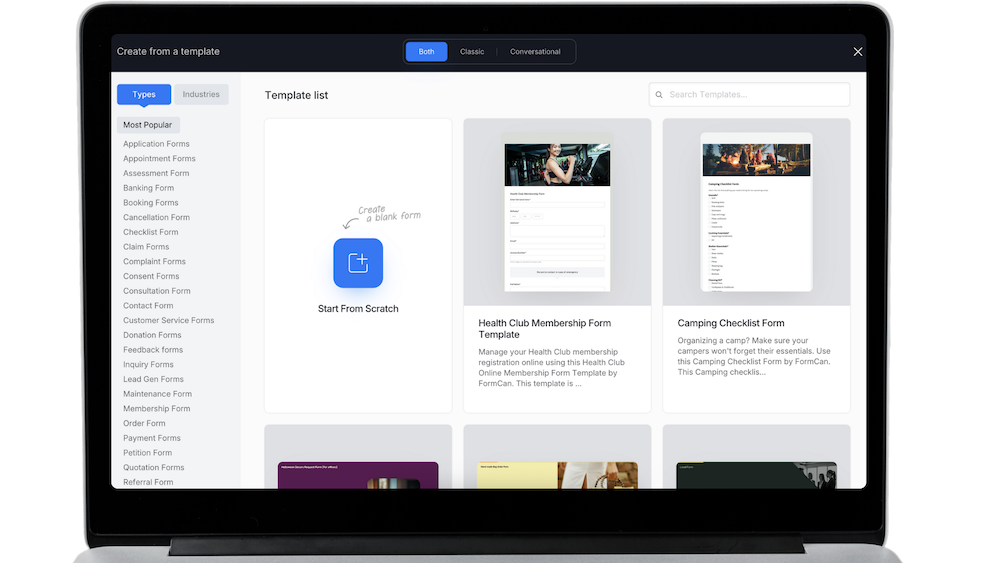The width and height of the screenshot is (1000, 563).
Task: Choose Complaint Forms in the type list
Action: point(154,261)
